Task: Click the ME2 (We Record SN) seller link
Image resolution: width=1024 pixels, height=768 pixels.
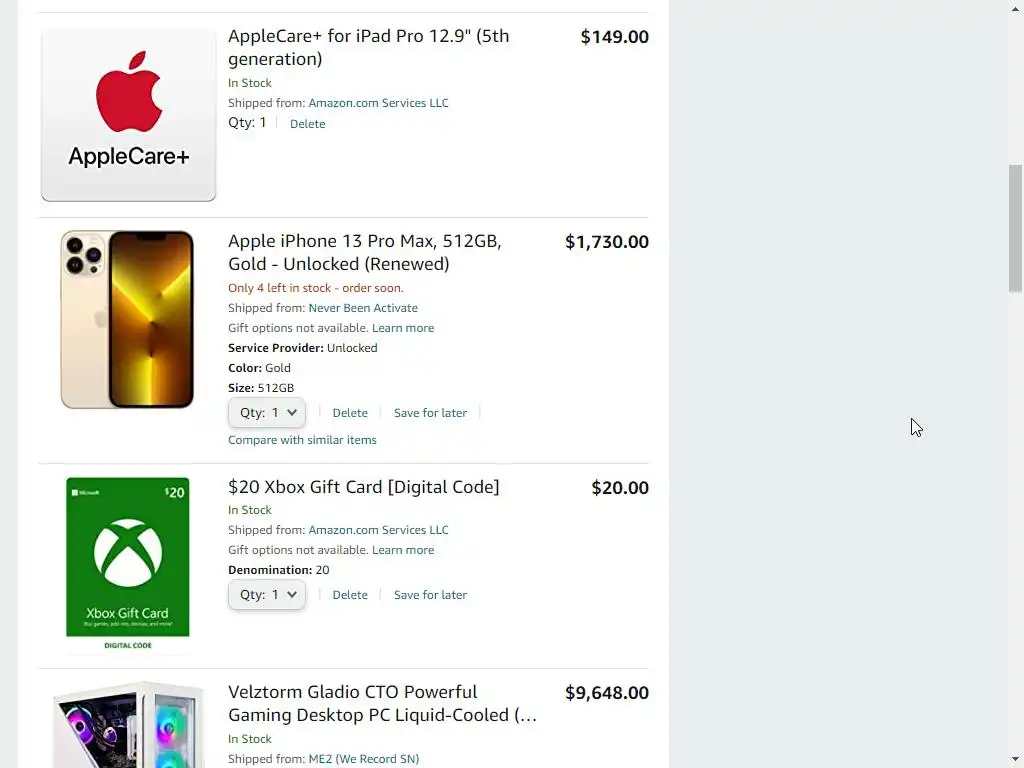Action: 364,759
